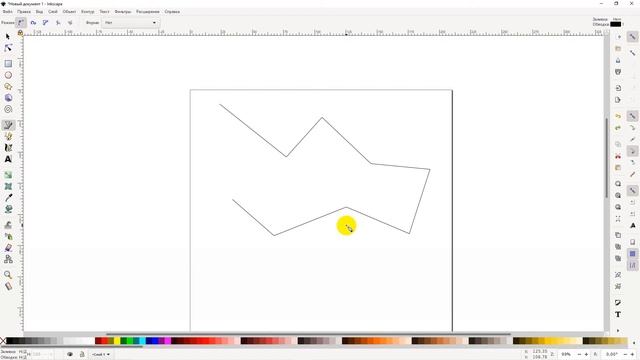Toggle layer visibility eye in status bar
The image size is (640, 360).
(x=70, y=354)
